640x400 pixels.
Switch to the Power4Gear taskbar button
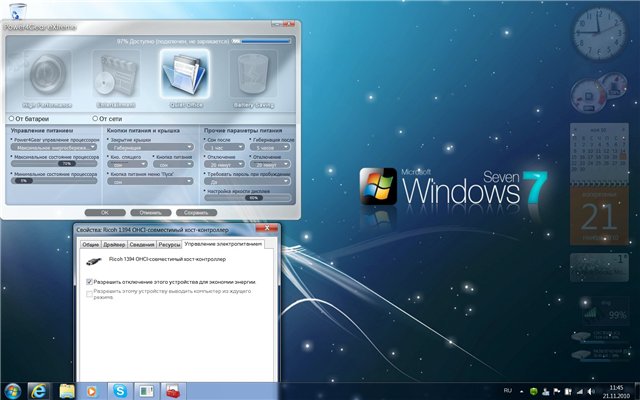coord(147,391)
